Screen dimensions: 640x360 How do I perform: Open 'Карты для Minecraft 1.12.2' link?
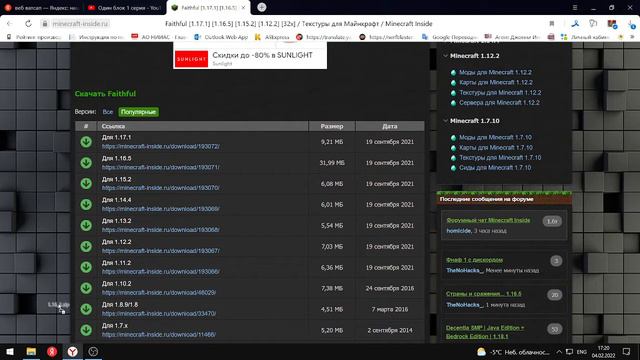click(x=496, y=82)
